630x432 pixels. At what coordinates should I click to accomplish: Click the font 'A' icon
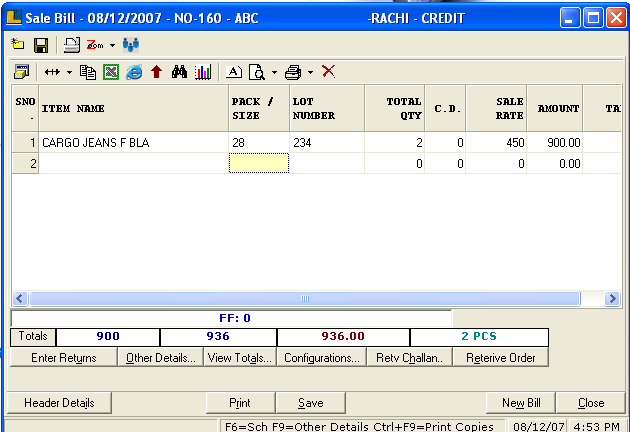[x=234, y=72]
